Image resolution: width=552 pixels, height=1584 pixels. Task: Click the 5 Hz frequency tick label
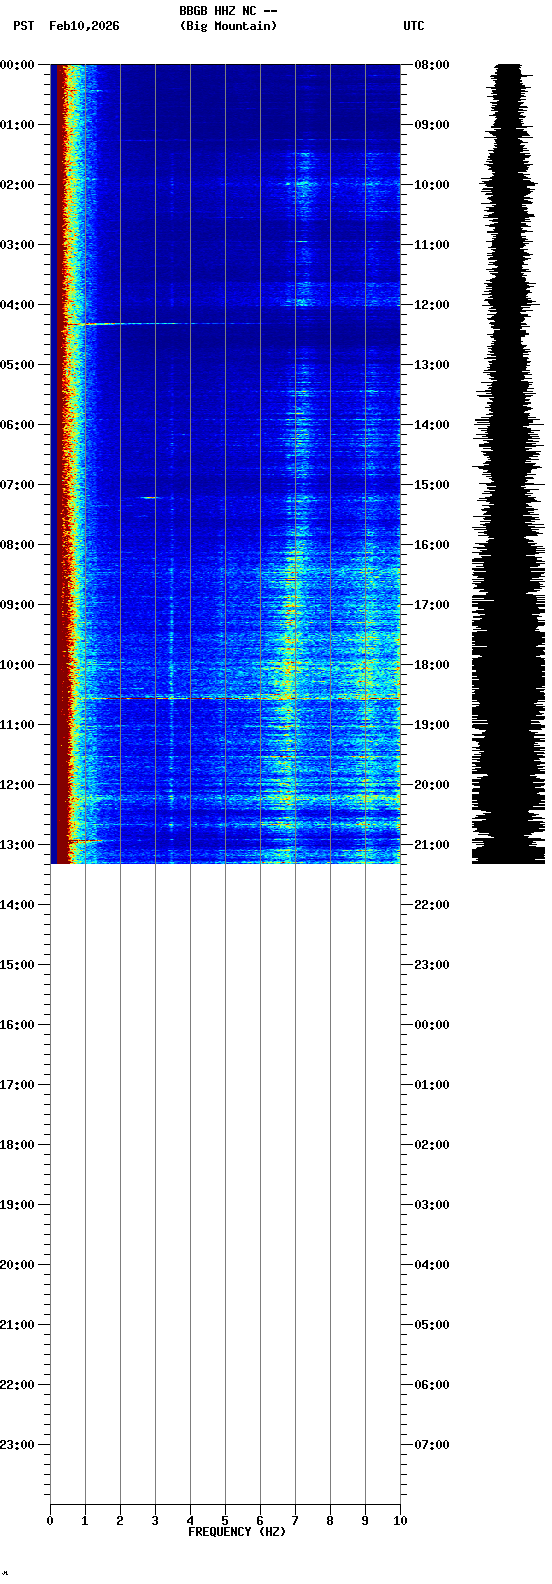(x=225, y=1521)
